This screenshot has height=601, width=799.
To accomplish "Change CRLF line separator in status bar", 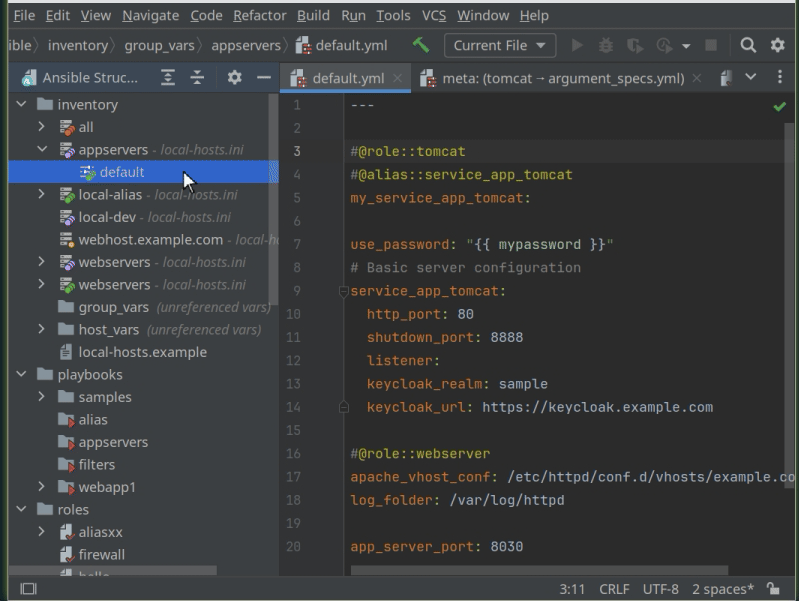I will tap(614, 589).
